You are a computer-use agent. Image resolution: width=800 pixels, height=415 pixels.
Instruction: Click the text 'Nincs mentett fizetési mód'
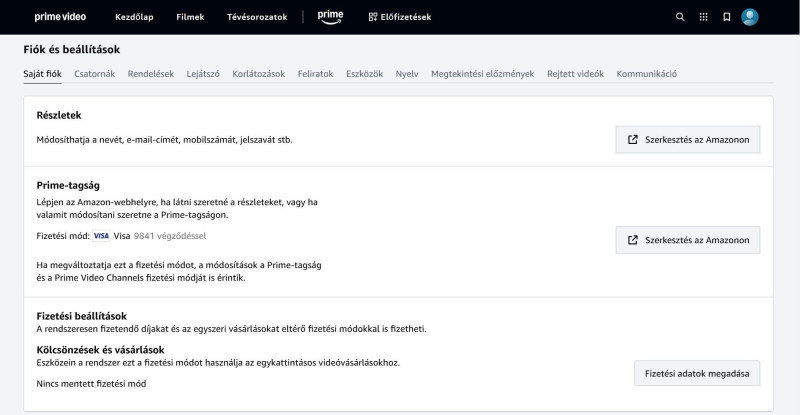[x=91, y=383]
